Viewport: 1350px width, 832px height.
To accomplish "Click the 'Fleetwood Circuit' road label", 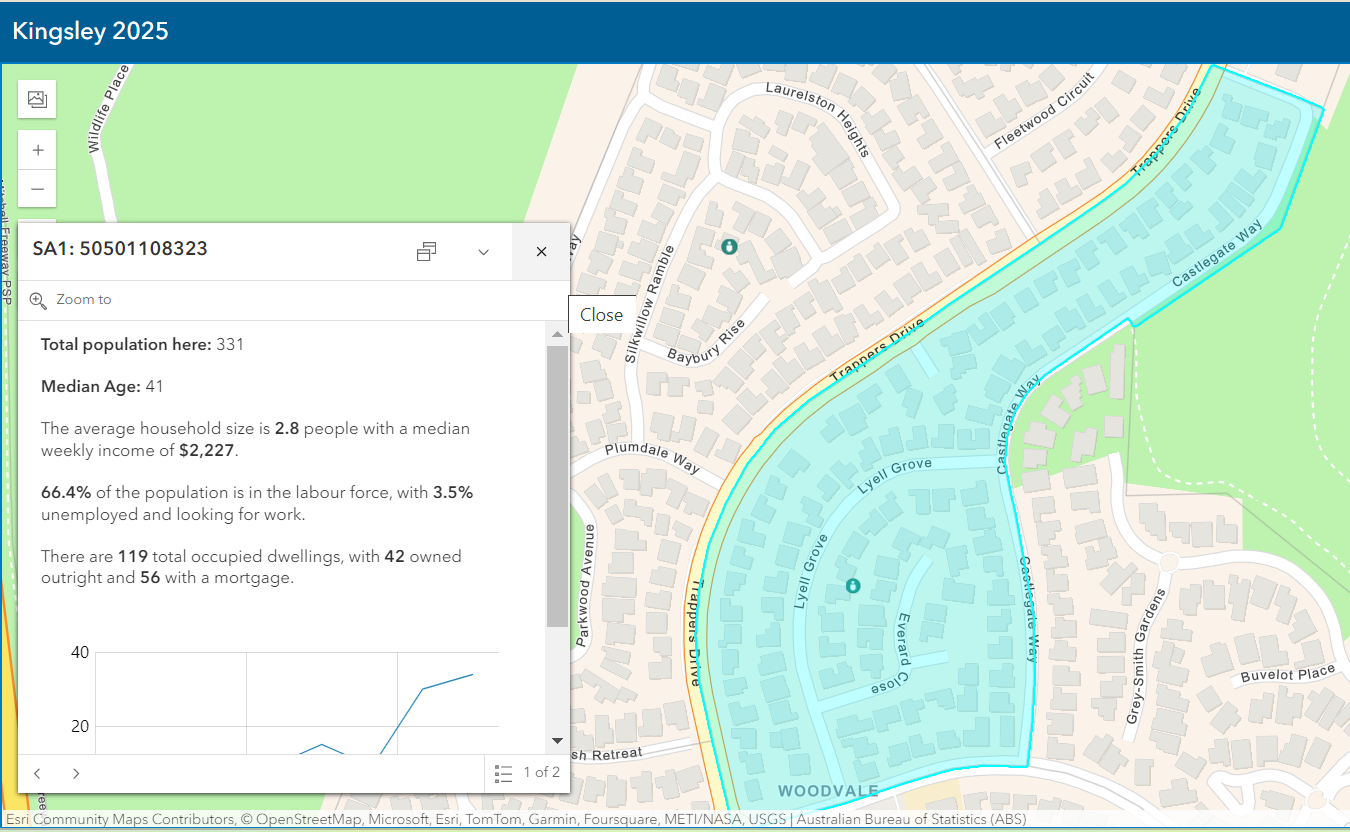I will point(1045,111).
